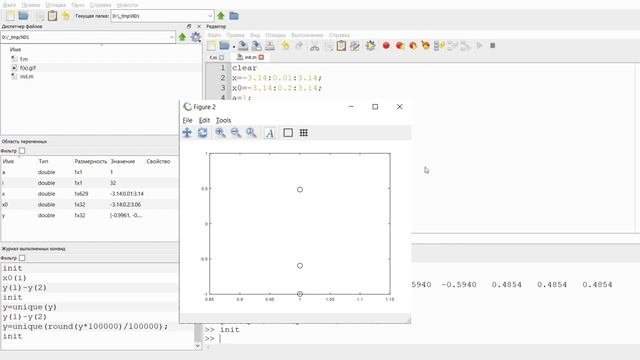The width and height of the screenshot is (640, 360).
Task: Click Значение column header in workspace
Action: point(122,162)
